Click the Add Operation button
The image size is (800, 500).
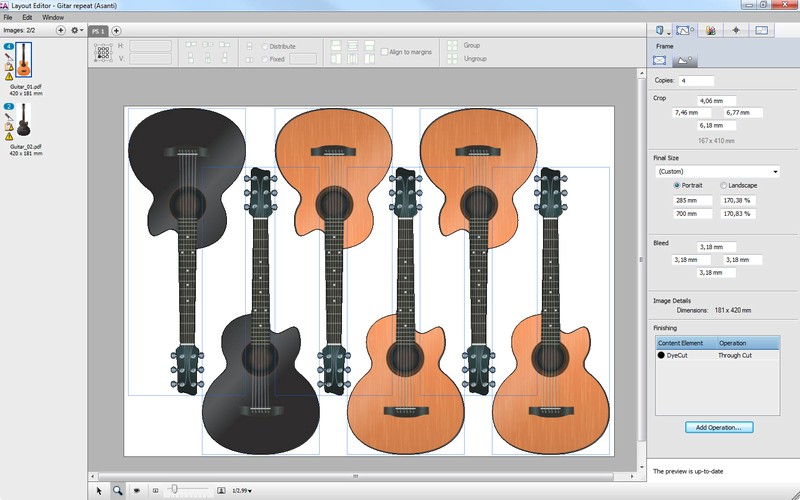719,428
